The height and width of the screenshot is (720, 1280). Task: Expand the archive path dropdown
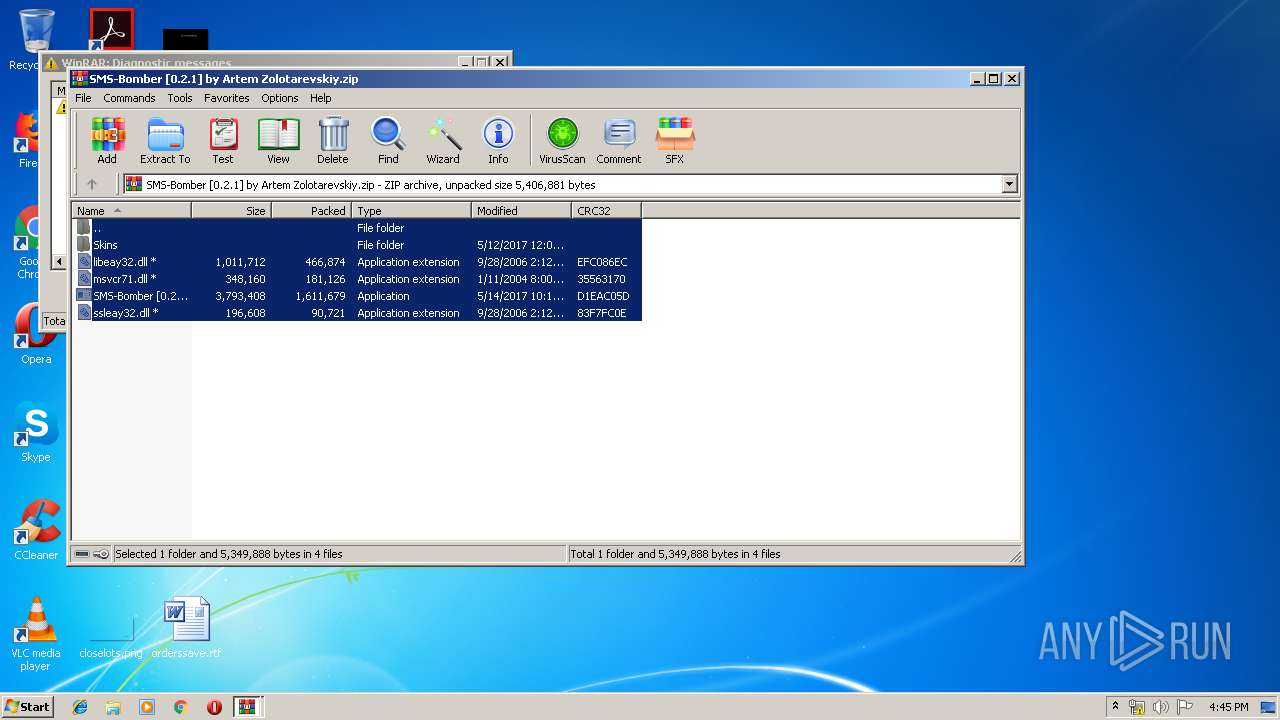coord(1009,184)
